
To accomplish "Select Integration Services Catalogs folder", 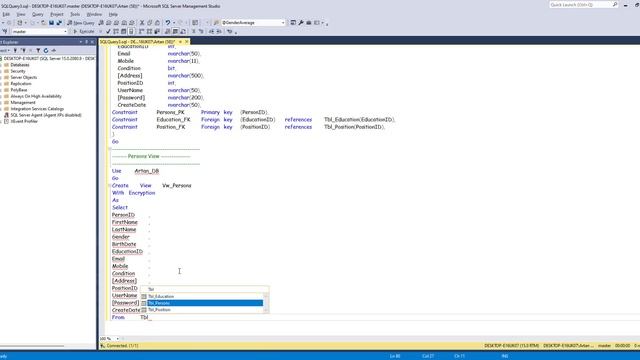I will [37, 109].
